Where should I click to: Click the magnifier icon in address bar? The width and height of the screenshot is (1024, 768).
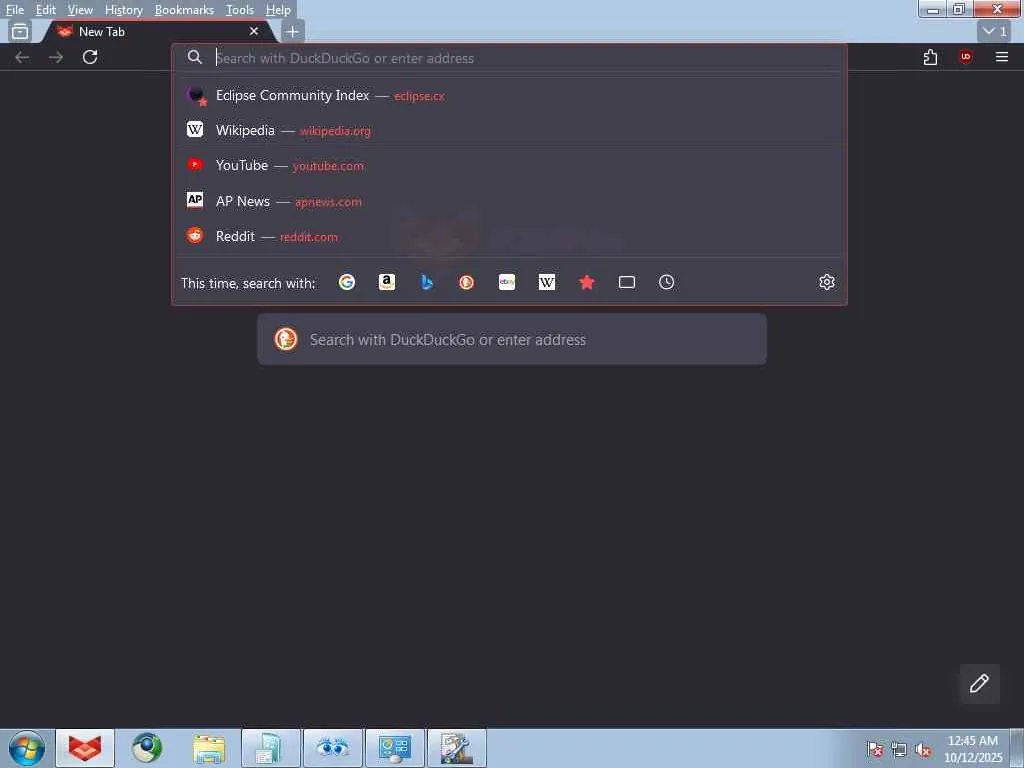click(195, 57)
